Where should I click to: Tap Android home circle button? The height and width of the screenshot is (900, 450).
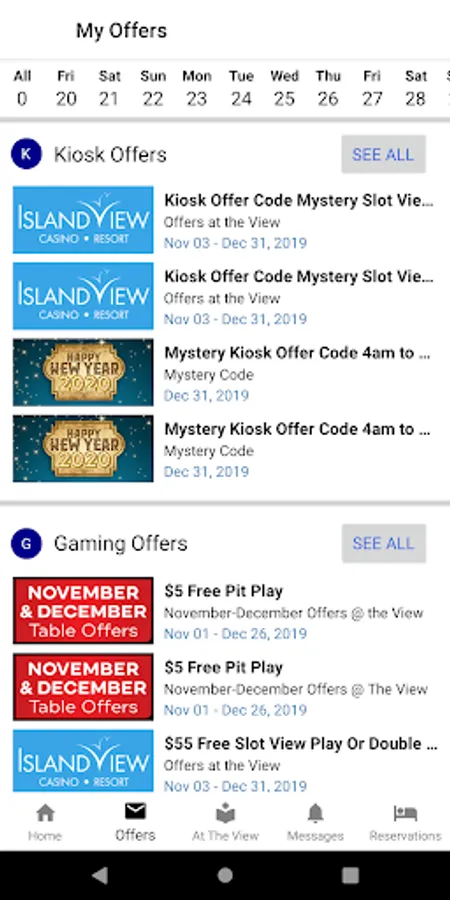click(225, 875)
